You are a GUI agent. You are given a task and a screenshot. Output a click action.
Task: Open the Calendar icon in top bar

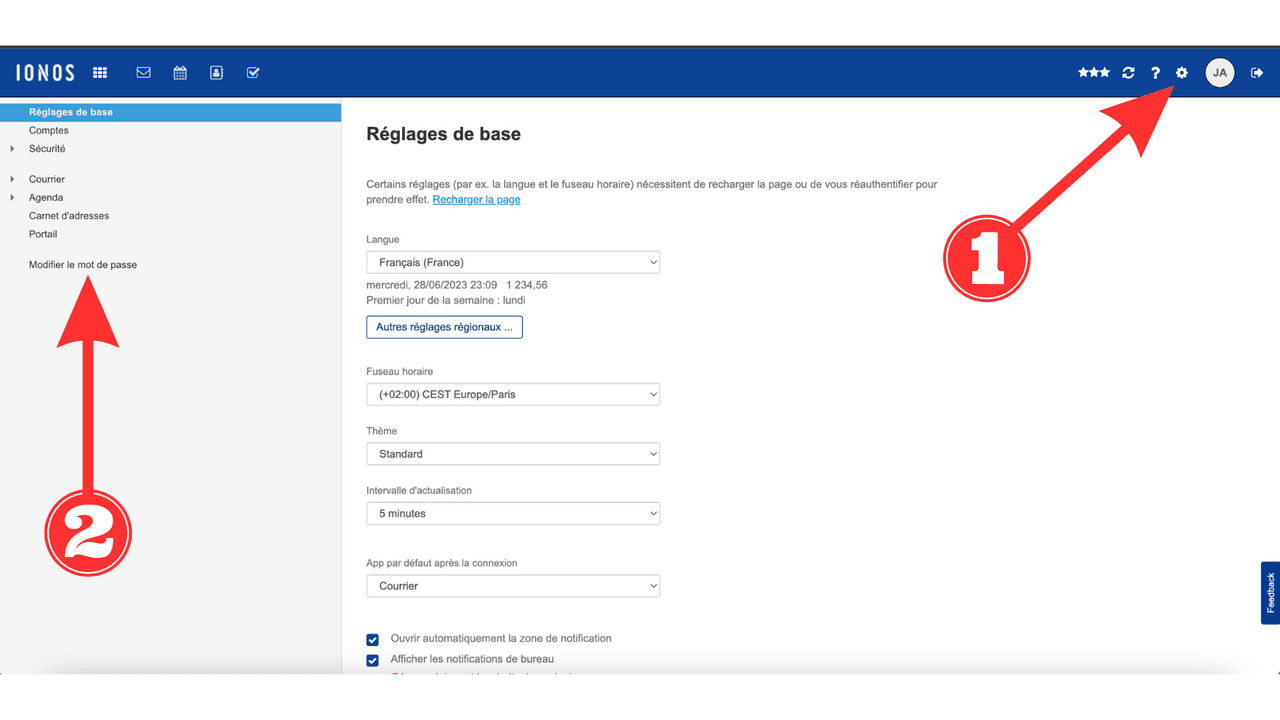point(180,73)
